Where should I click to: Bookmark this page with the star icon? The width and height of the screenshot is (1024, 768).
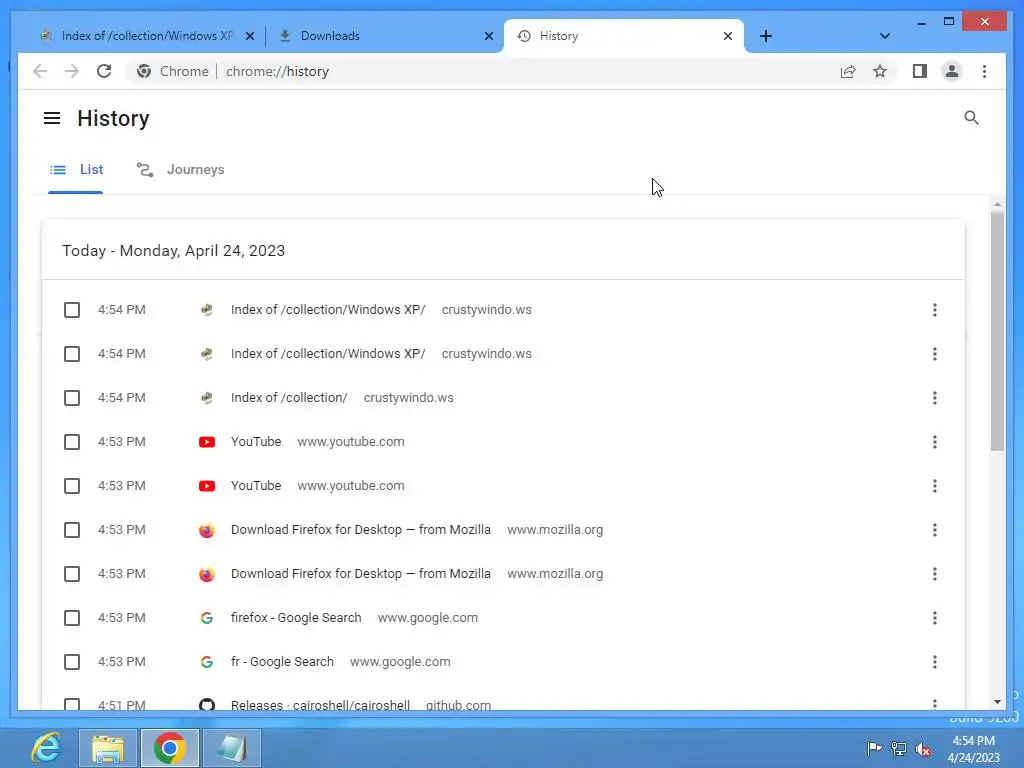[x=880, y=71]
